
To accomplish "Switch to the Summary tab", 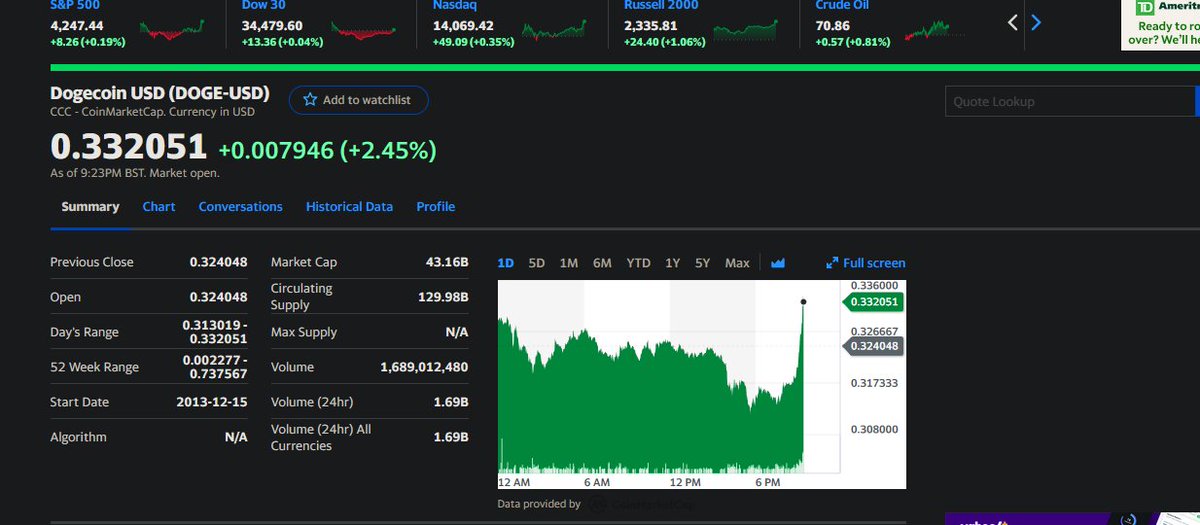I will [90, 207].
